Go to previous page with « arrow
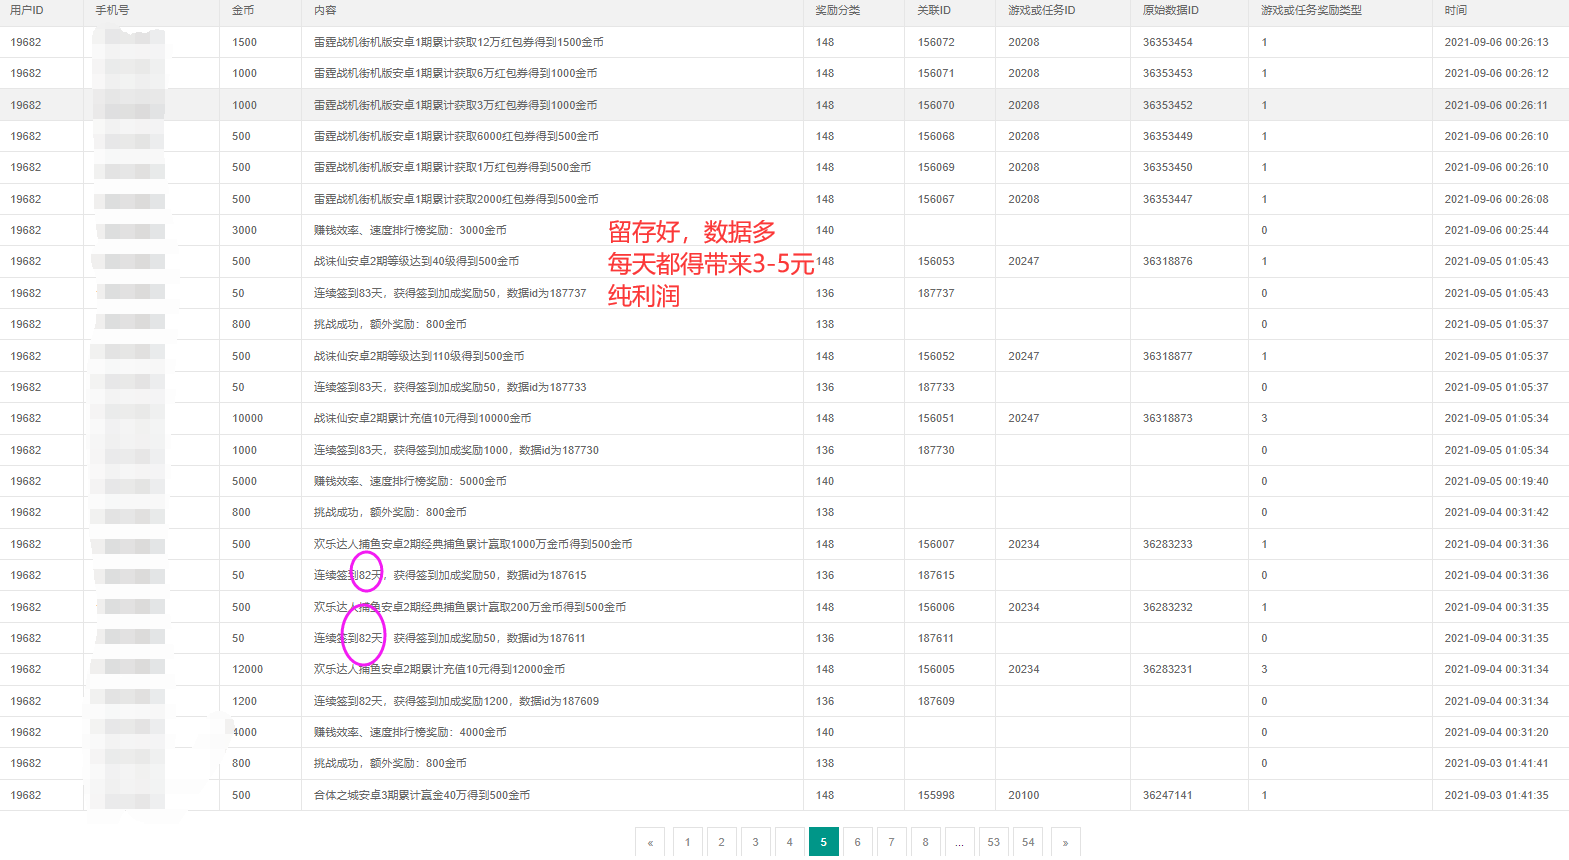Screen dimensions: 1569x860 click(650, 842)
